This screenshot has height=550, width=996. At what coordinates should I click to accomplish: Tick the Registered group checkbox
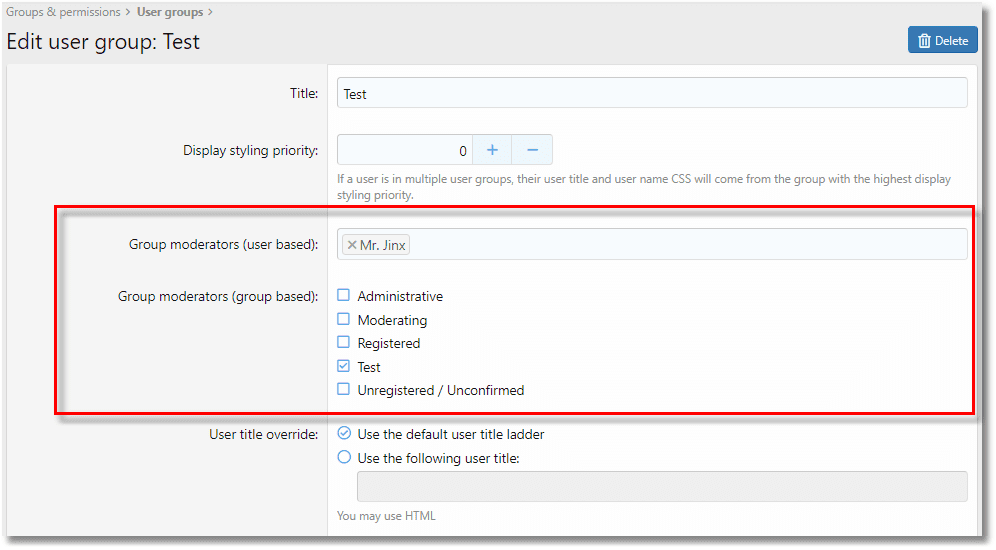click(x=344, y=343)
